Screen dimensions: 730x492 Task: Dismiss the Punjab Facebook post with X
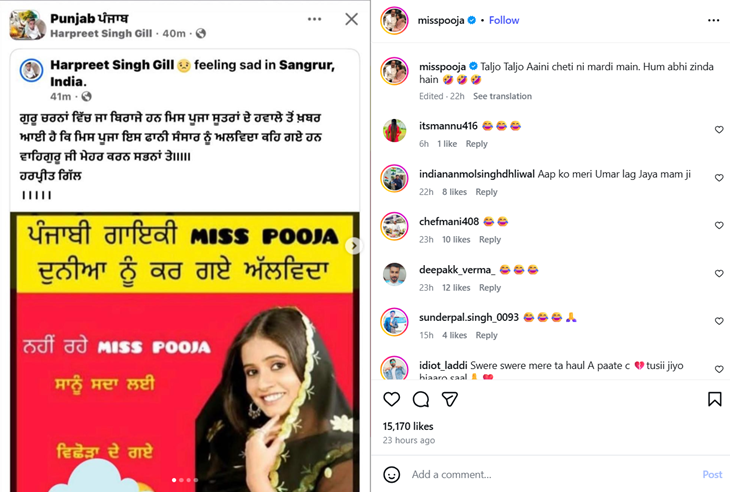351,19
